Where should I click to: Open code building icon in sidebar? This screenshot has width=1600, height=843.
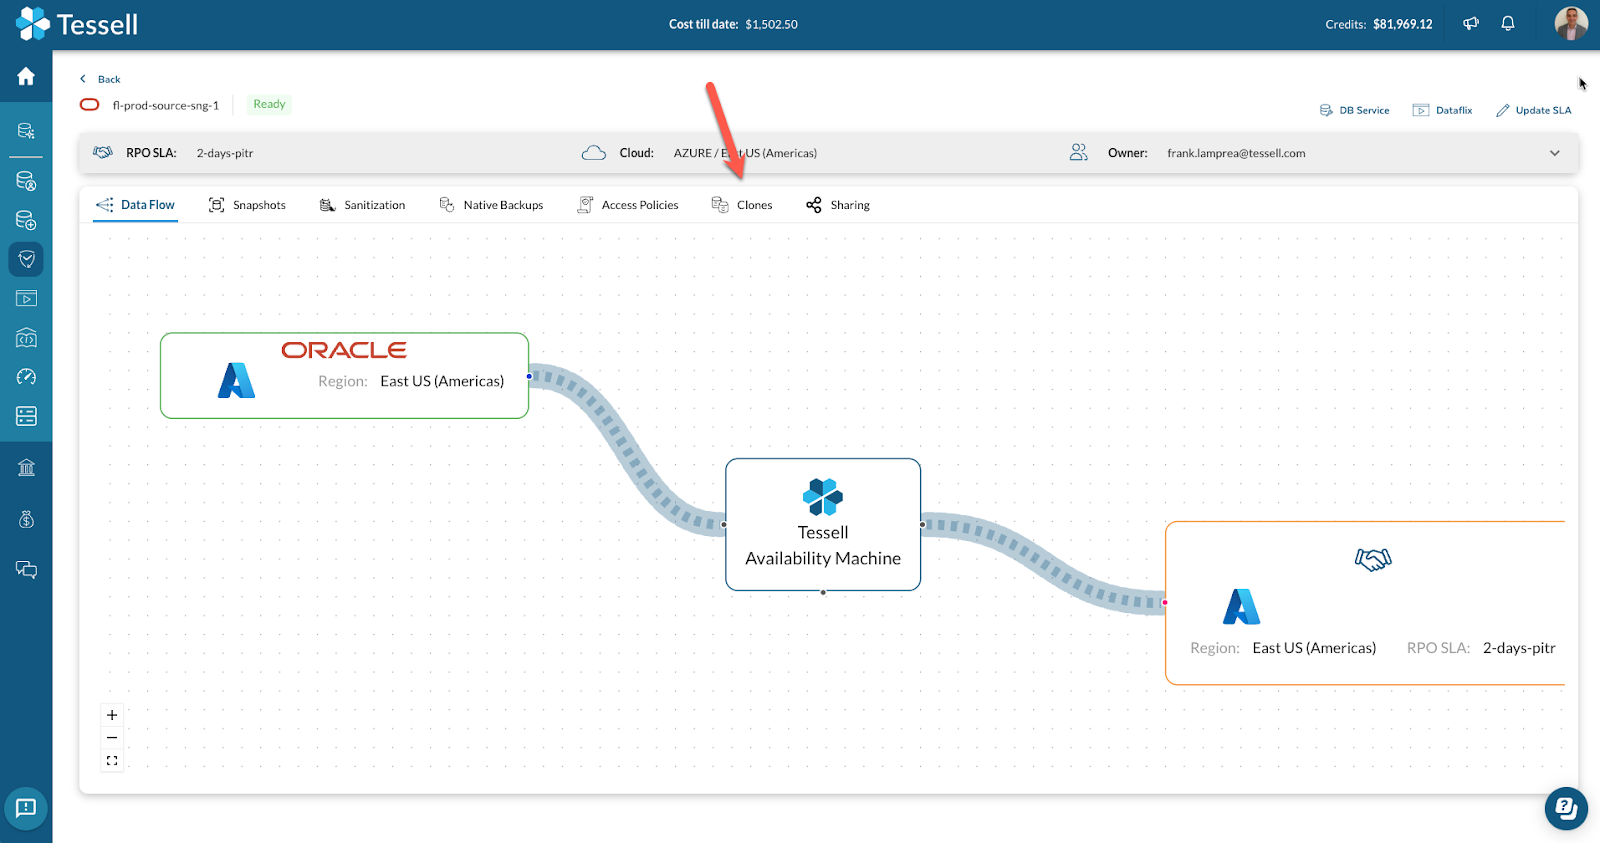coord(26,338)
